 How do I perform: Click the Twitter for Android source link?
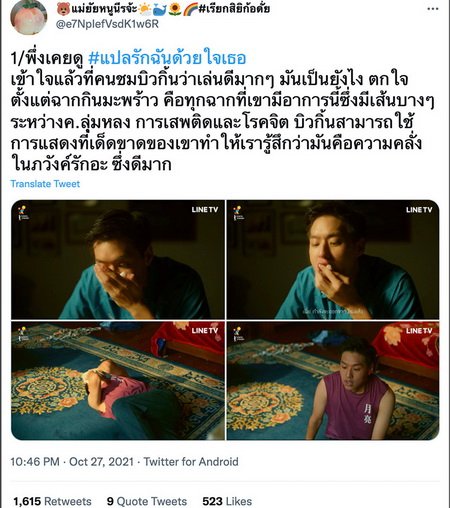click(191, 462)
